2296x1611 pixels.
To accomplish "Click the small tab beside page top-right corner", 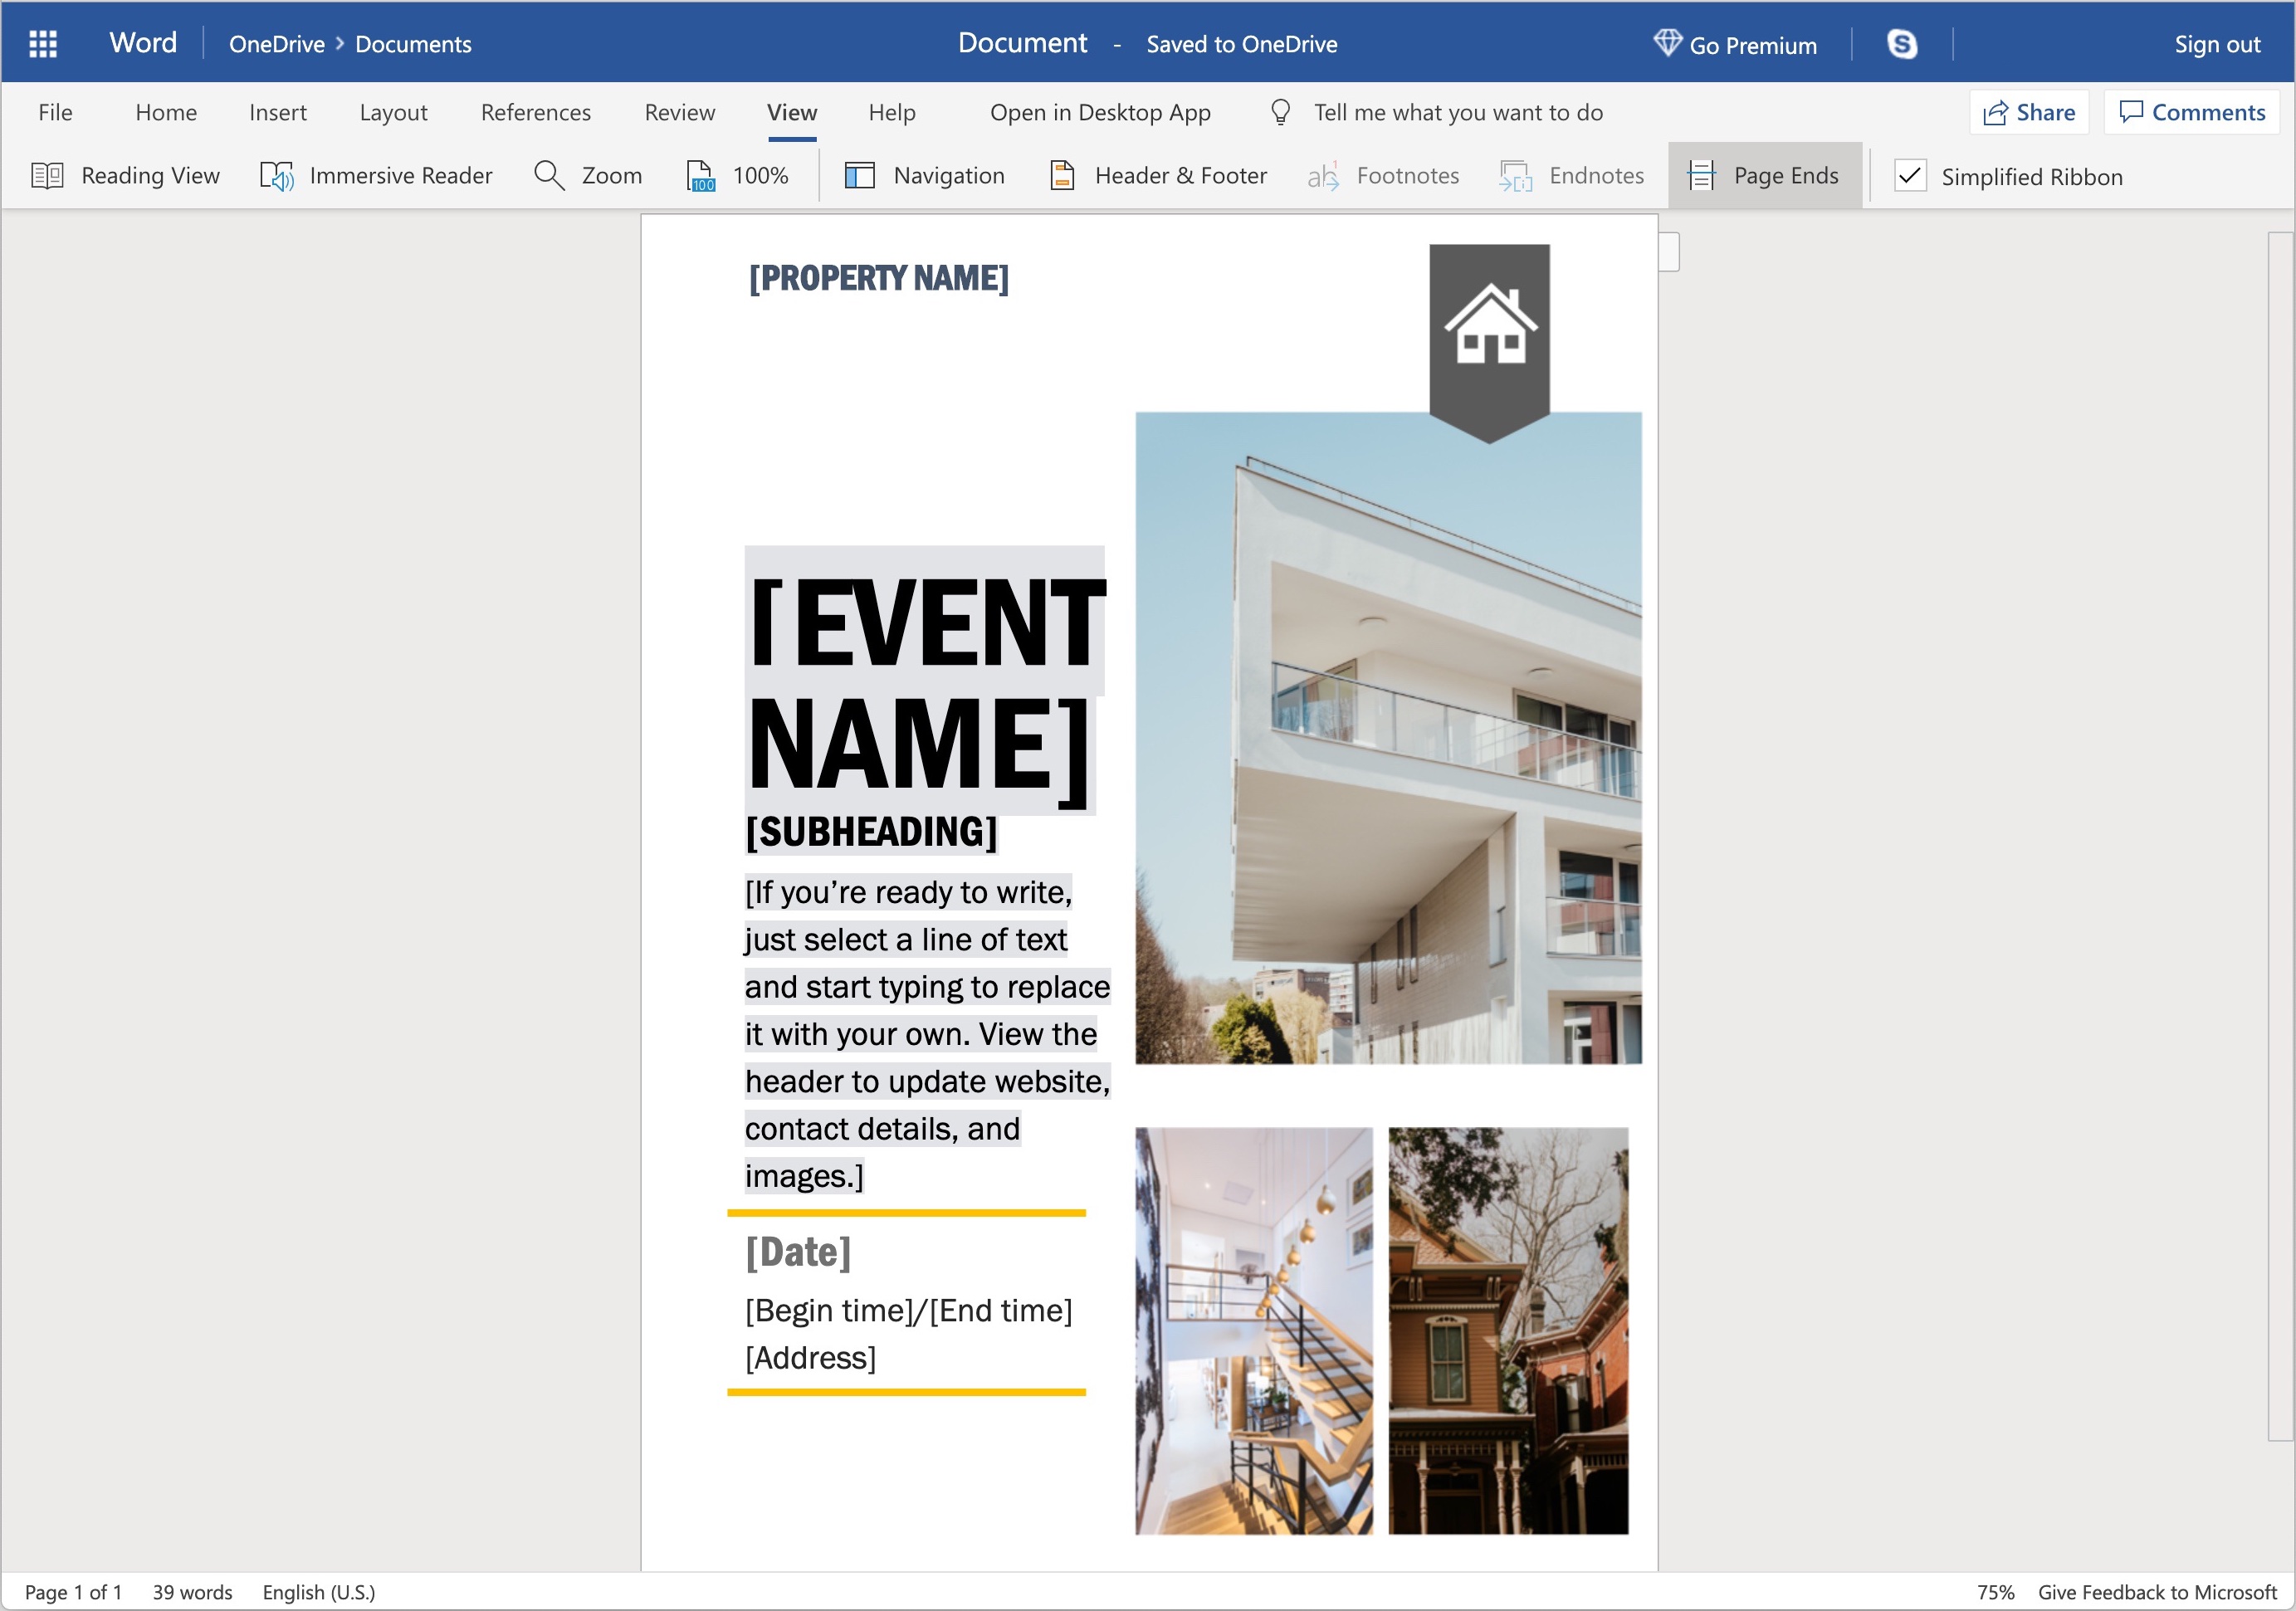I will [x=1669, y=252].
